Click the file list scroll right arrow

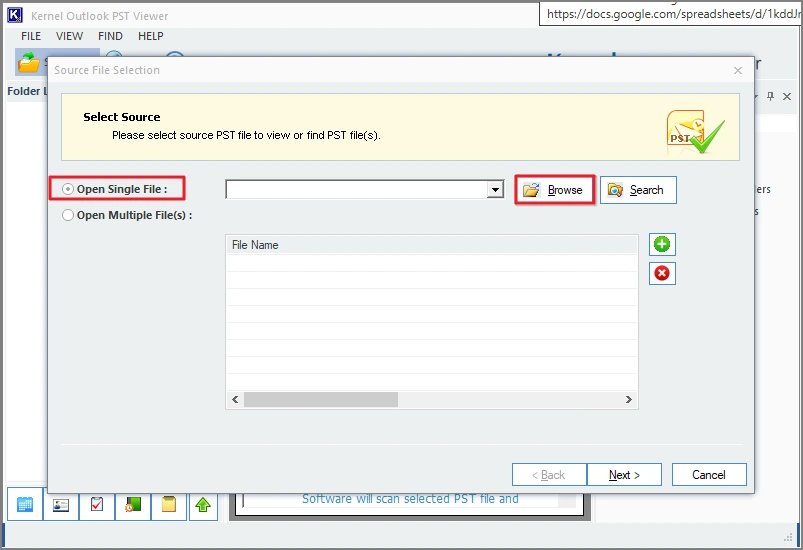coord(628,399)
